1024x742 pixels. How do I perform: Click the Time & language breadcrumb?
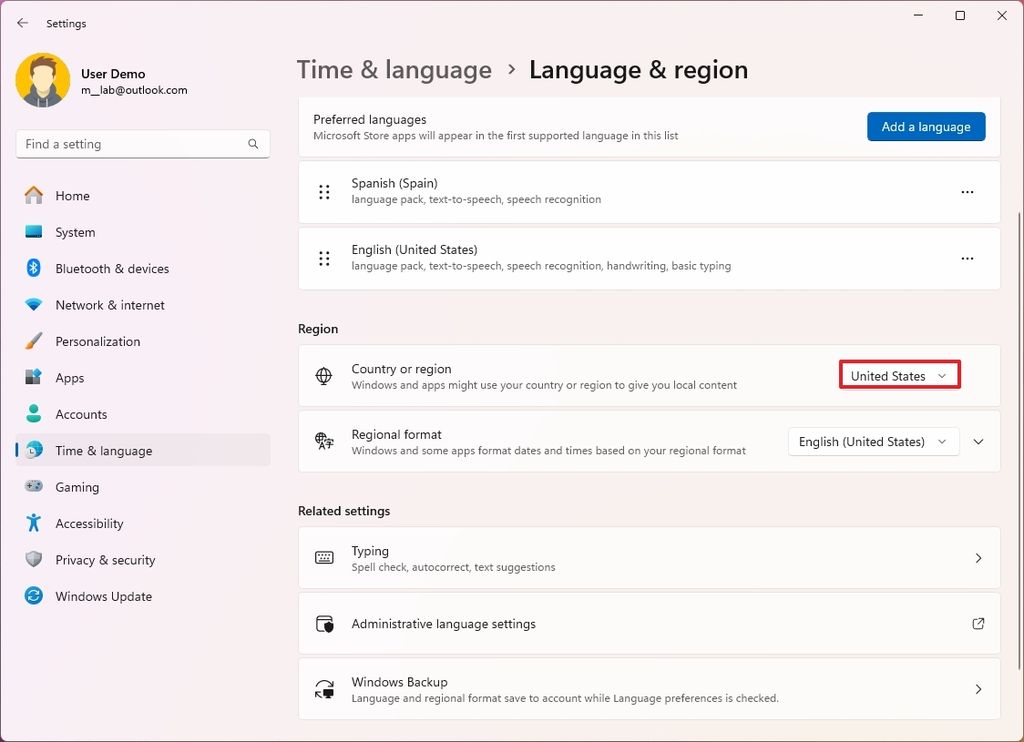click(394, 69)
